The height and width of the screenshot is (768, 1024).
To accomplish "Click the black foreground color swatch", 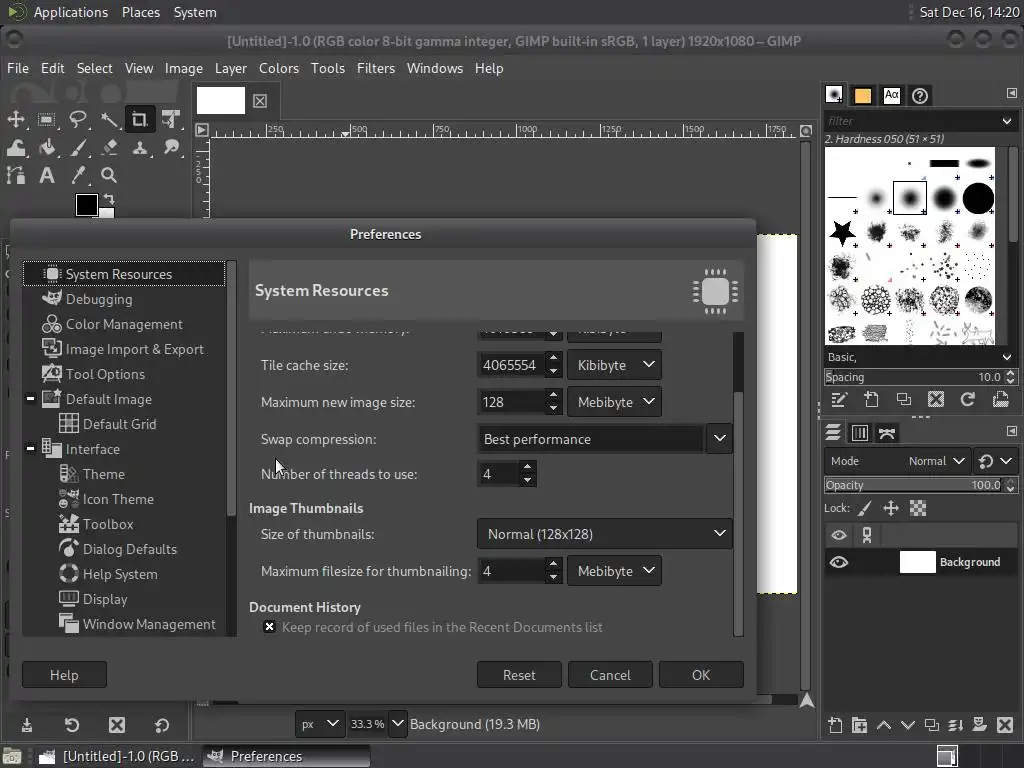I will [86, 204].
